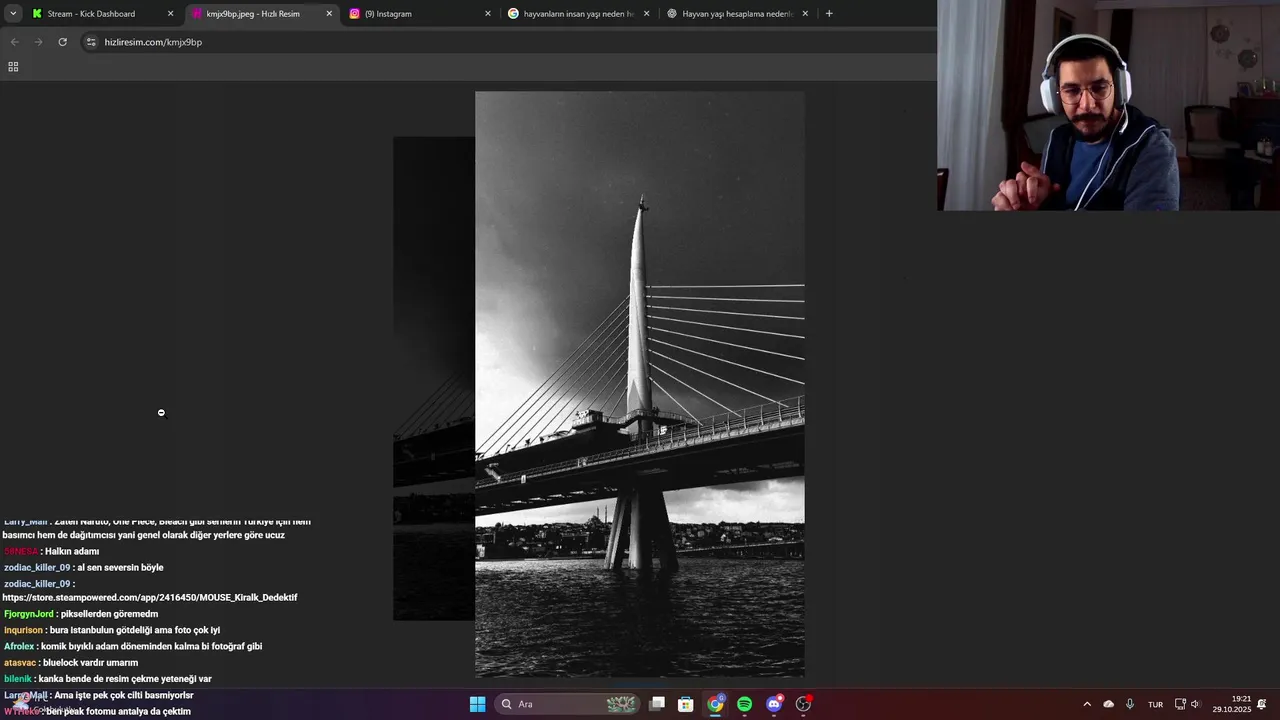Open the (9) Instagram tab
The height and width of the screenshot is (720, 1280).
[x=420, y=14]
